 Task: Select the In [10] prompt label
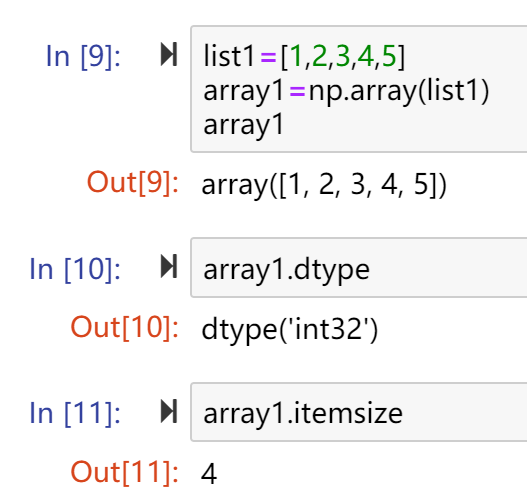pos(75,268)
